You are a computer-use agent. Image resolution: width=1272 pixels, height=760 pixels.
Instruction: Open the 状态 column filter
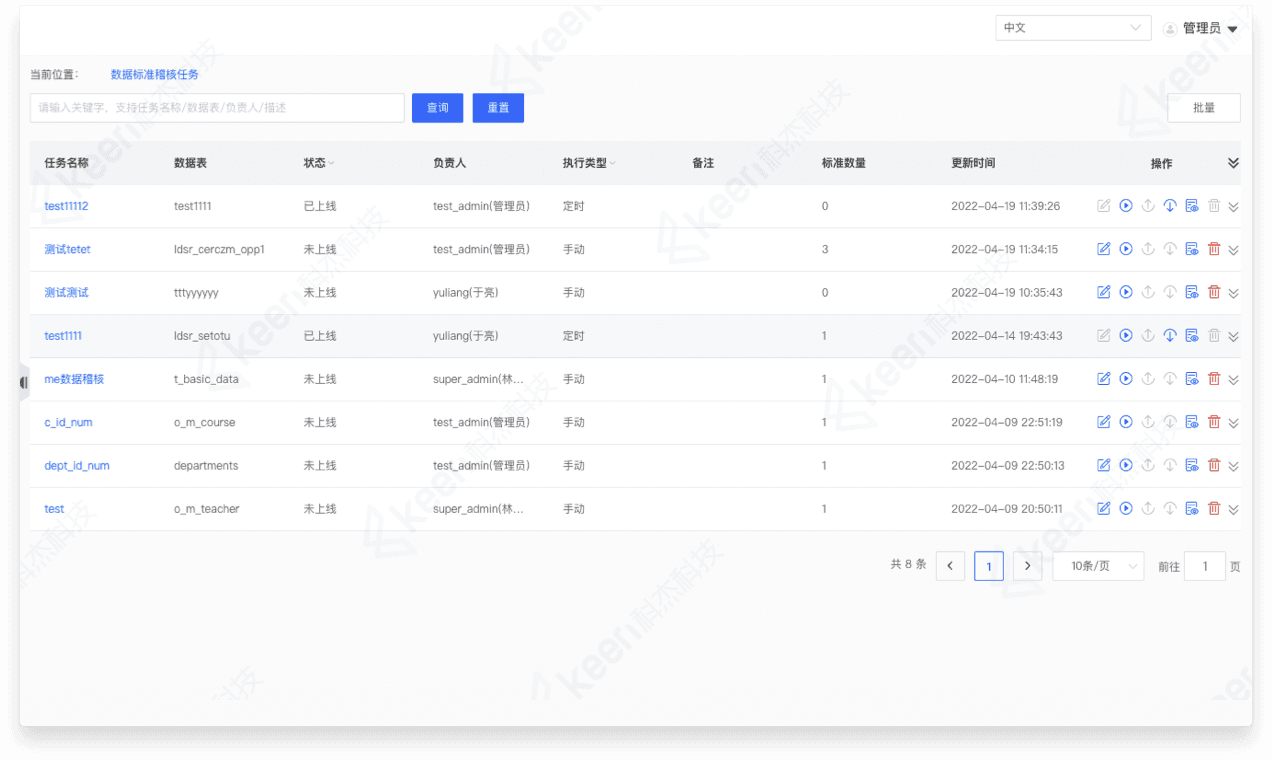coord(332,164)
